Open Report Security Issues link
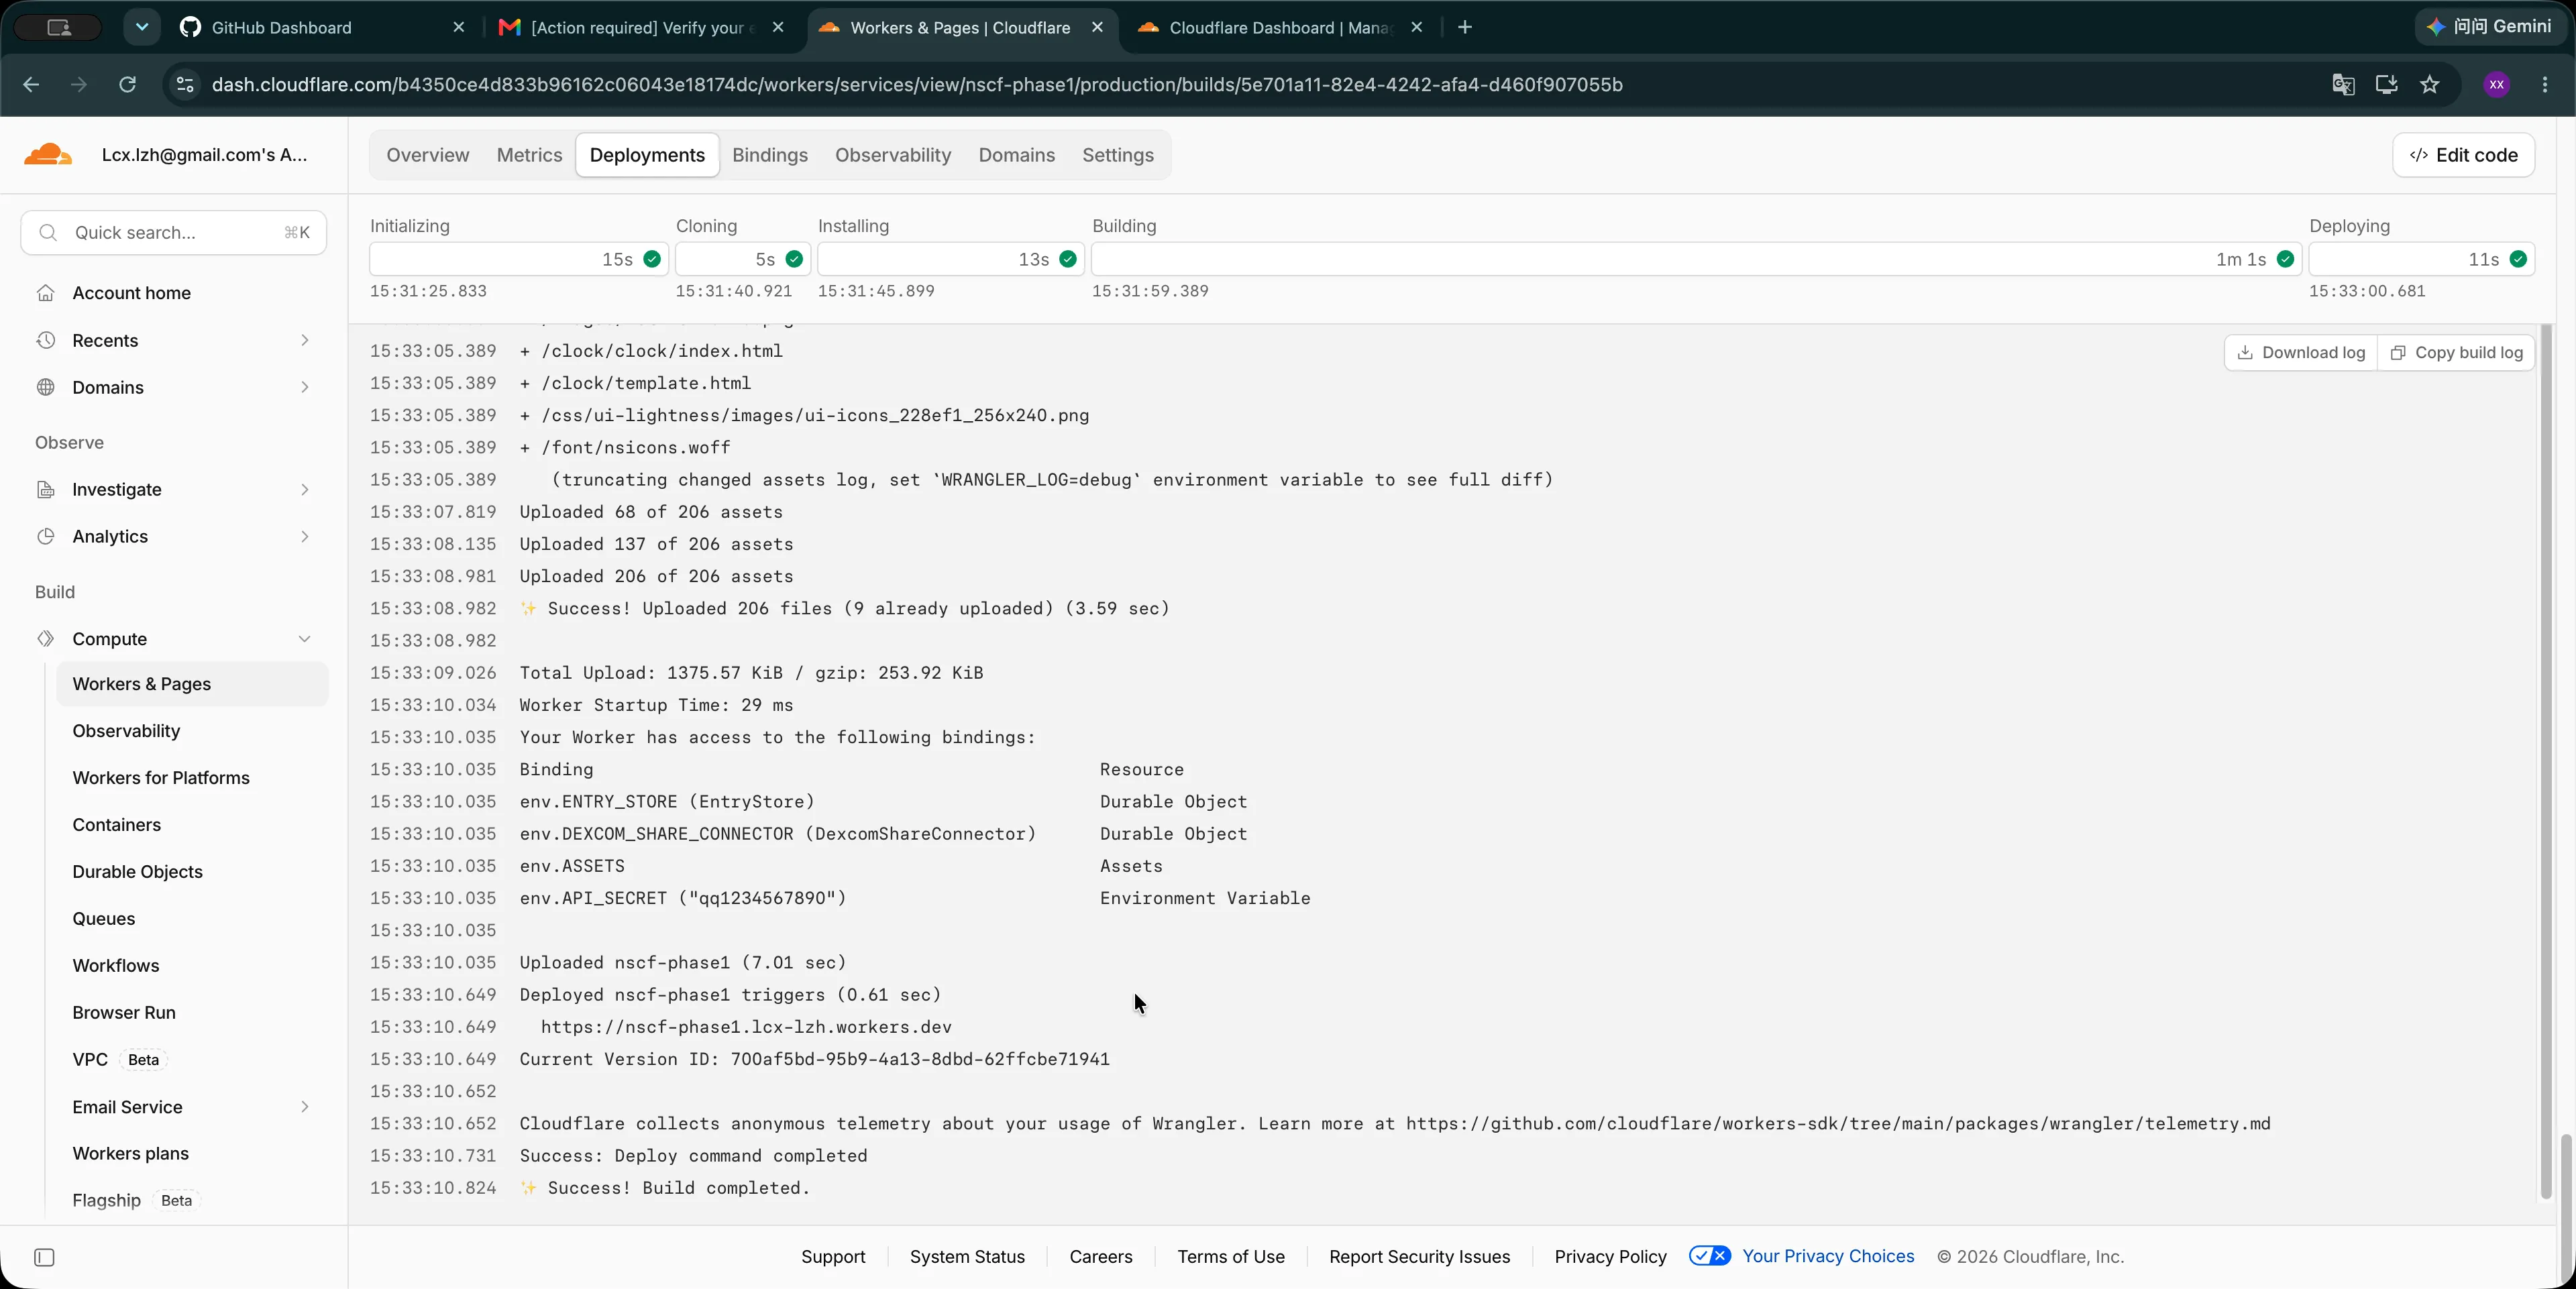Viewport: 2576px width, 1289px height. tap(1419, 1256)
